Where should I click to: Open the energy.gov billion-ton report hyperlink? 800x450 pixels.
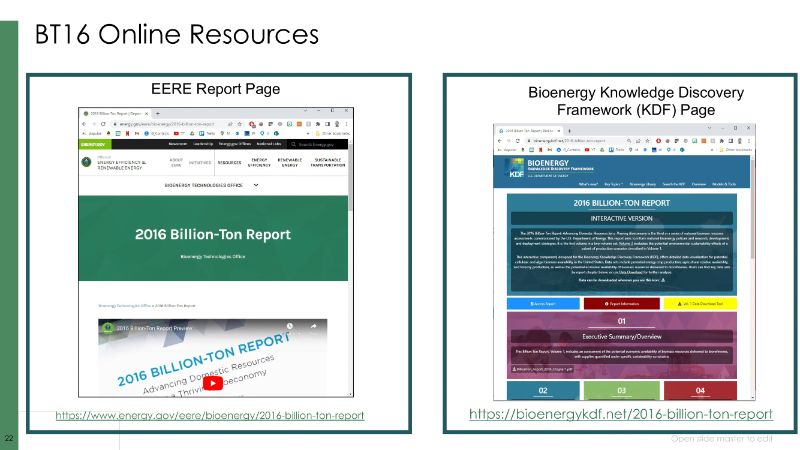point(209,415)
